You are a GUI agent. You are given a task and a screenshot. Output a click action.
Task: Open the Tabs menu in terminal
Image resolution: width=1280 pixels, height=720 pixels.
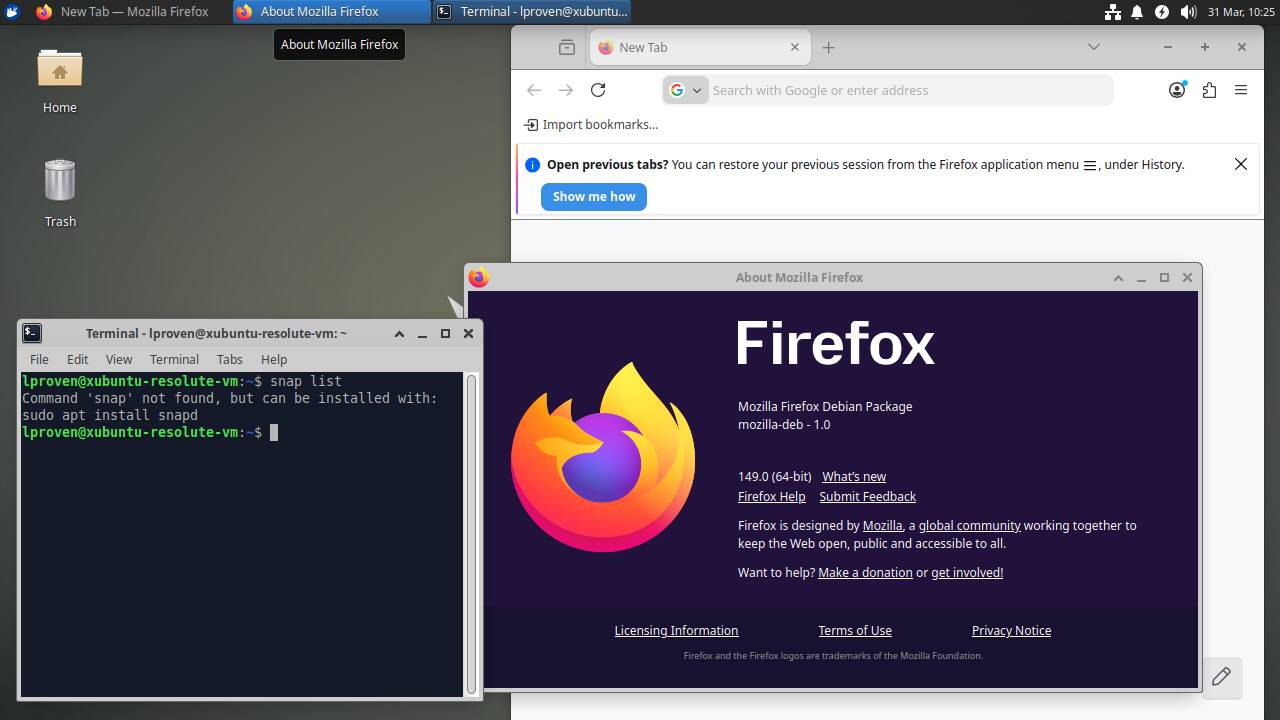coord(229,359)
